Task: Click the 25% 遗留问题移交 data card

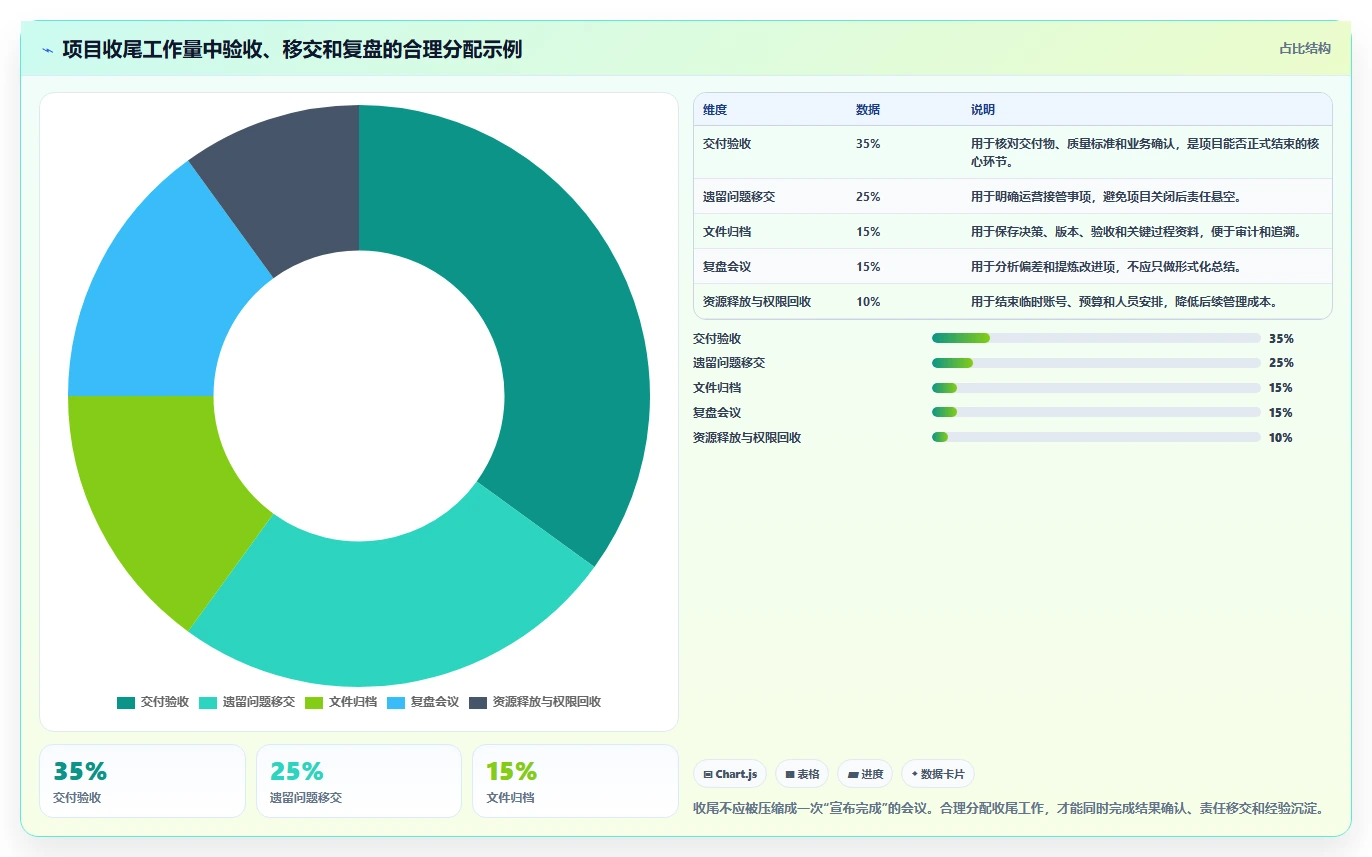Action: point(359,781)
